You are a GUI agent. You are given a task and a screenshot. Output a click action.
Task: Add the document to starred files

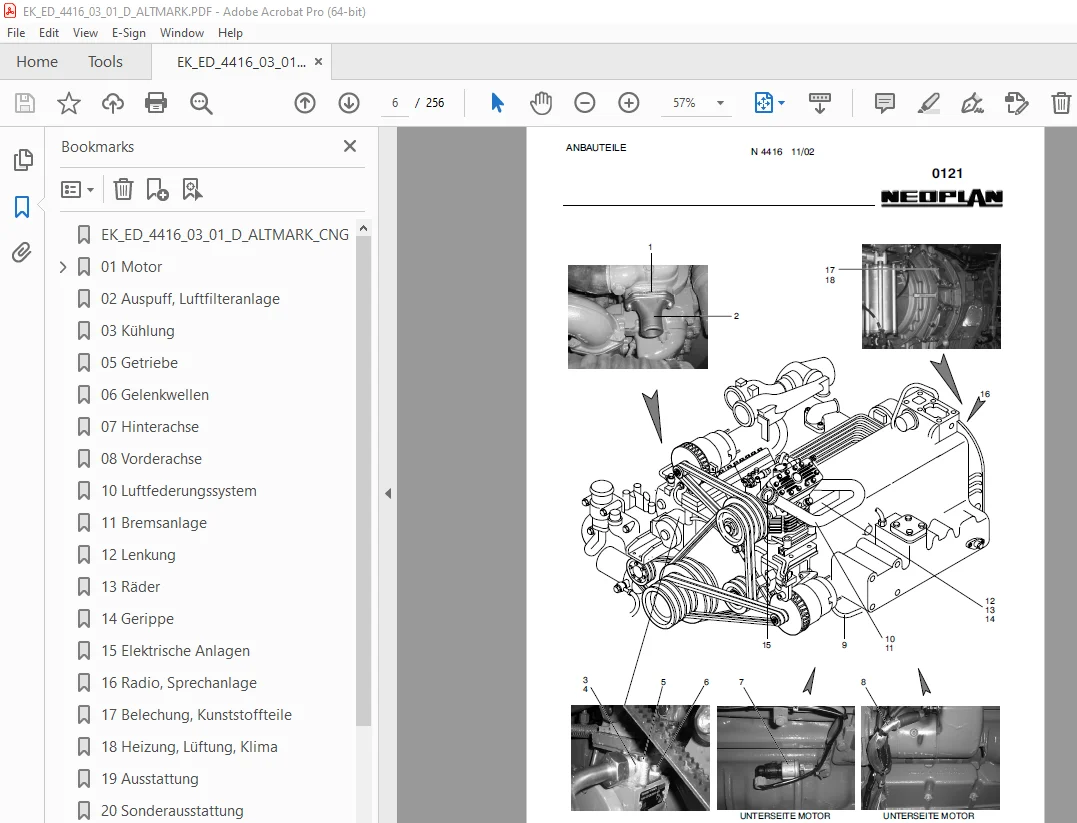[x=69, y=103]
